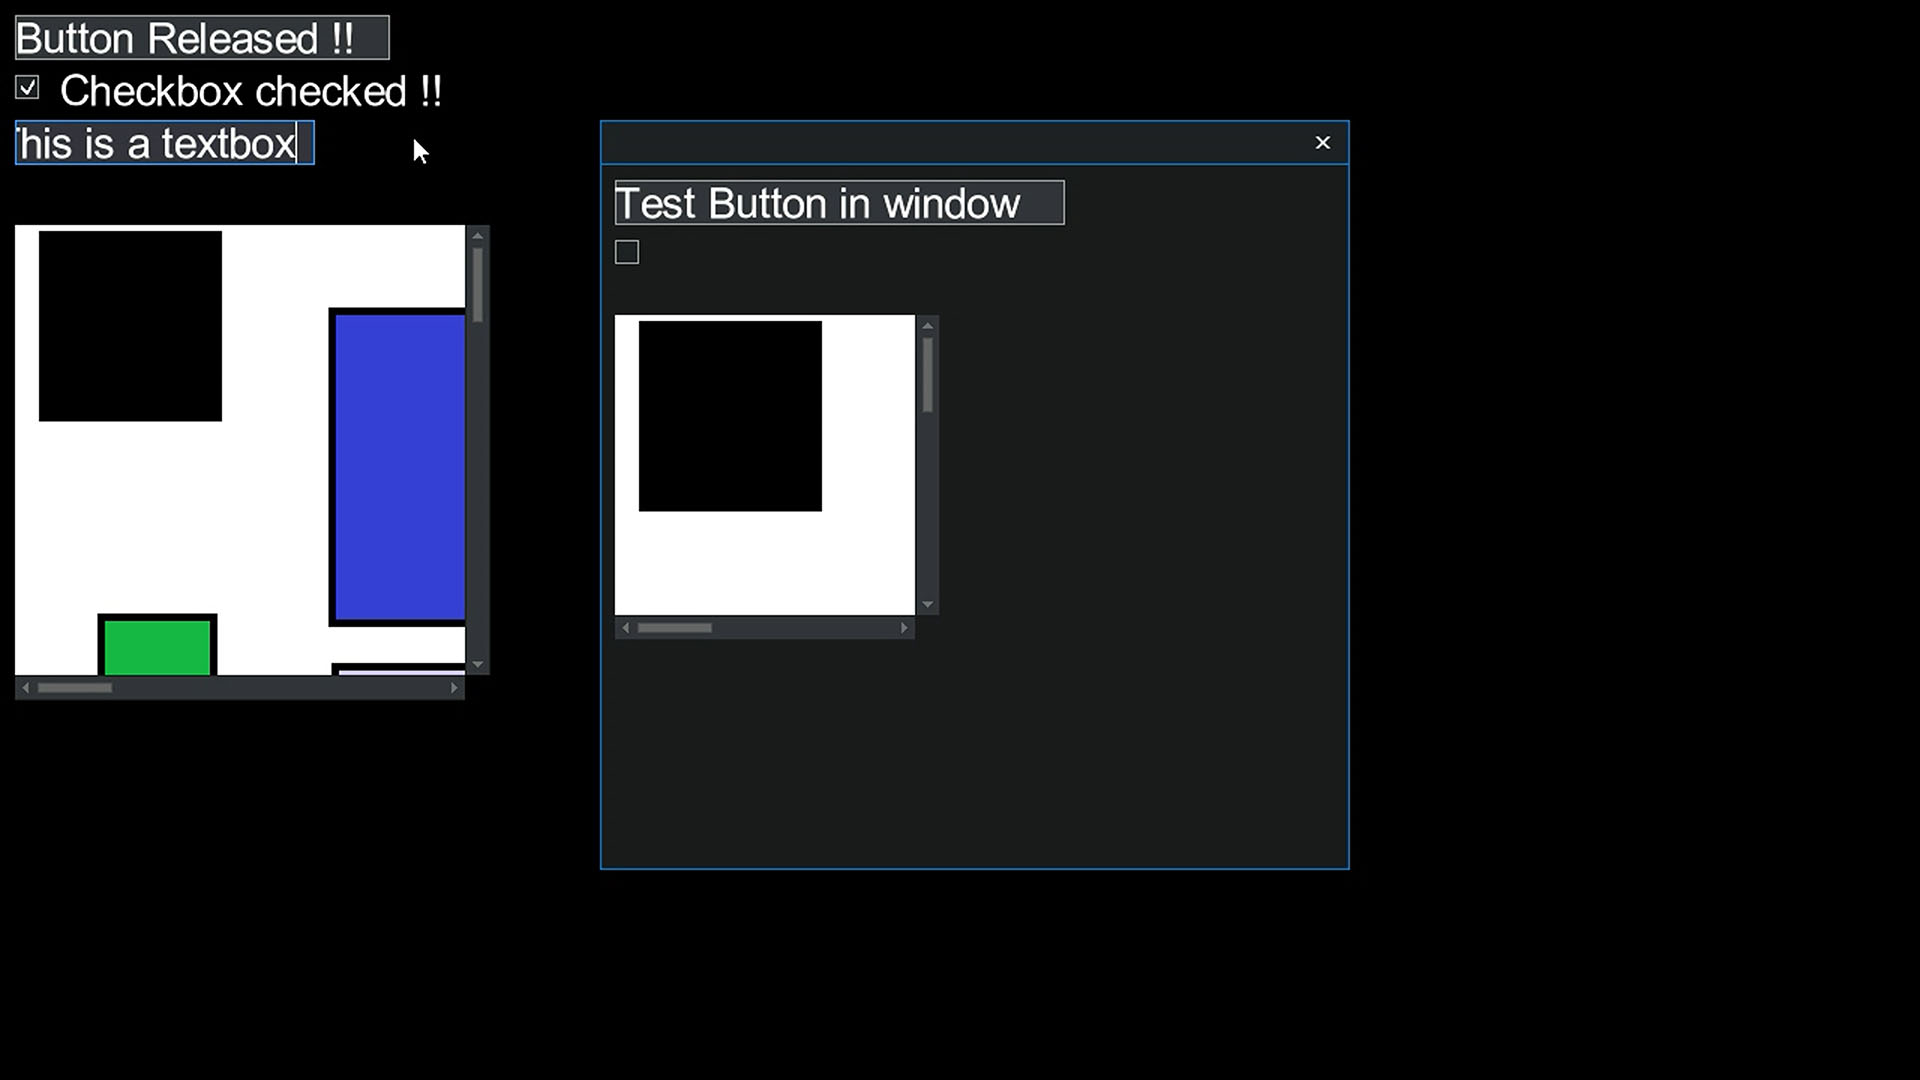Enable the unchecked box in main window

(x=626, y=253)
